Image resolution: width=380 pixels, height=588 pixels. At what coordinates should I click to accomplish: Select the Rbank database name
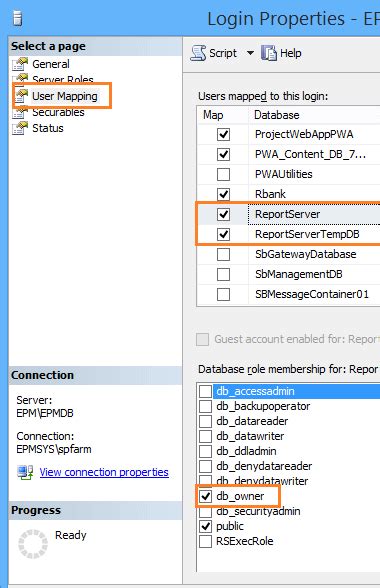270,194
